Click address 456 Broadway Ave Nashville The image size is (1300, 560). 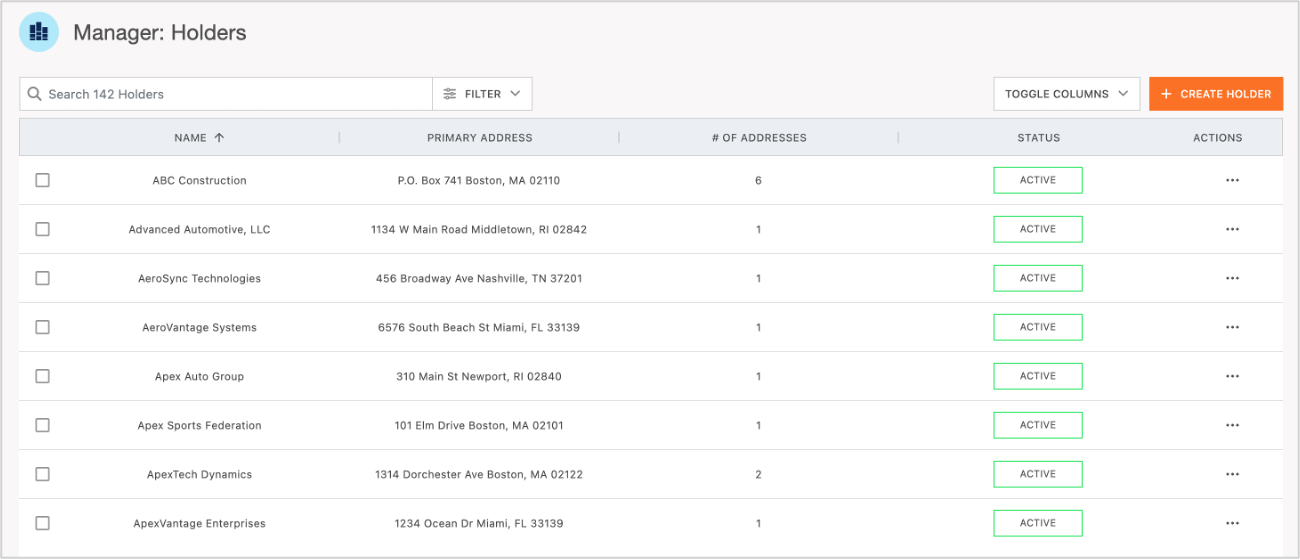point(479,279)
